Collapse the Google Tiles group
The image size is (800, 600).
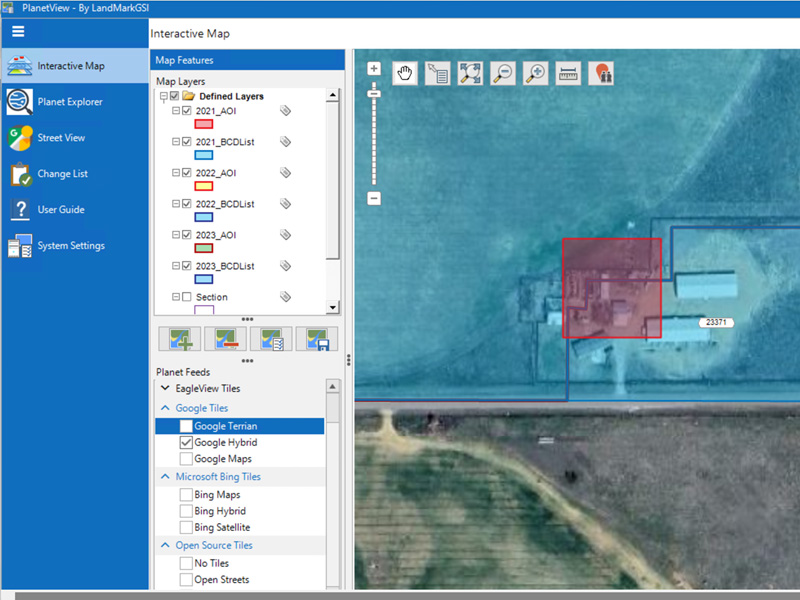coord(165,408)
